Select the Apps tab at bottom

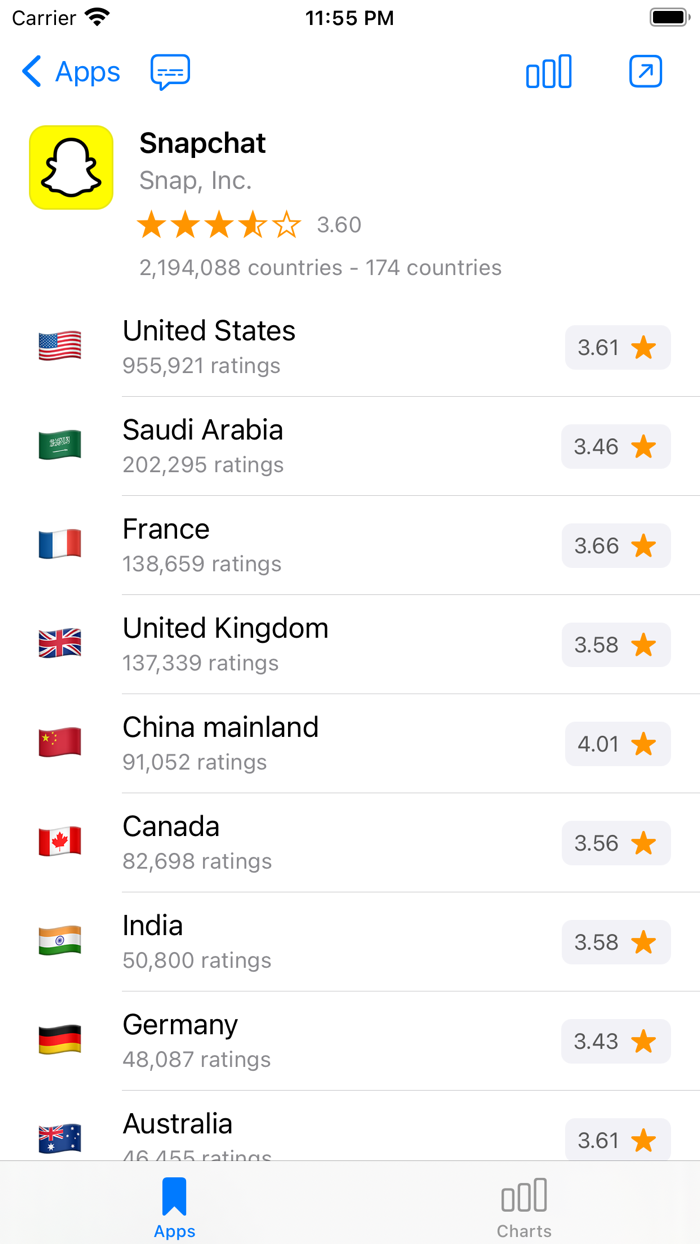click(x=175, y=1205)
